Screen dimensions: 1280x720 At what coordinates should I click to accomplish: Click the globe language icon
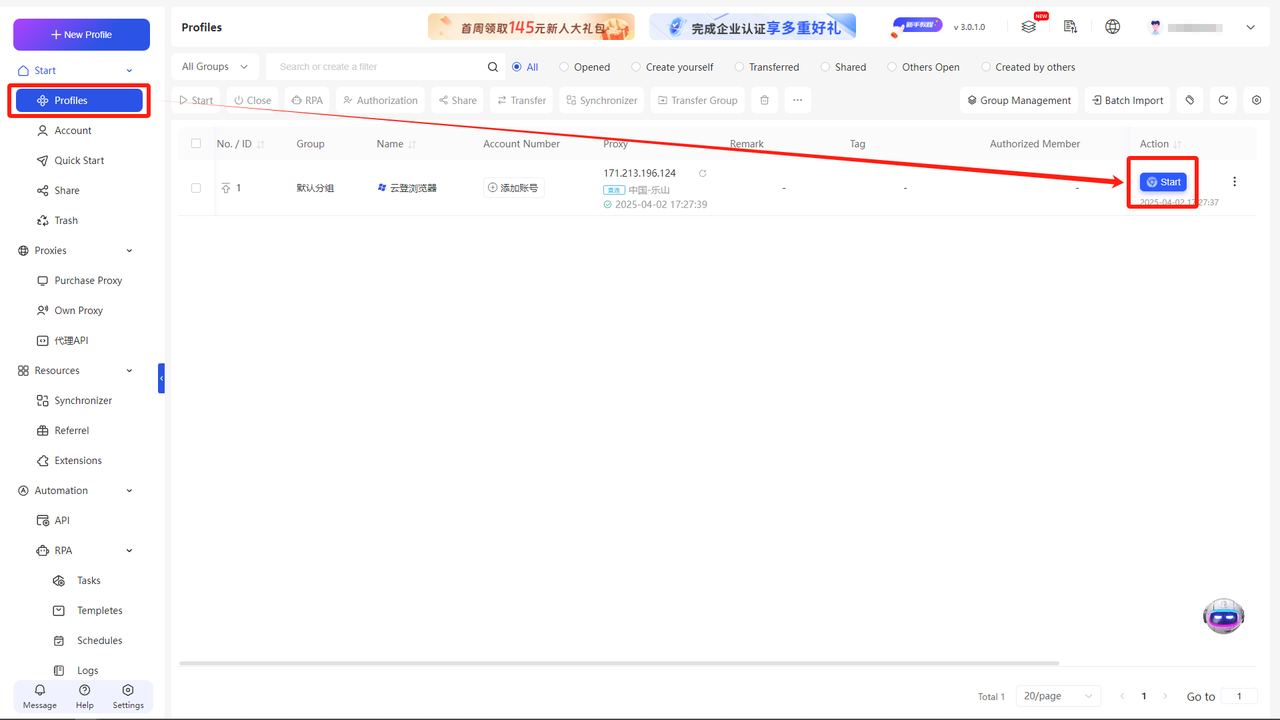coord(1112,27)
